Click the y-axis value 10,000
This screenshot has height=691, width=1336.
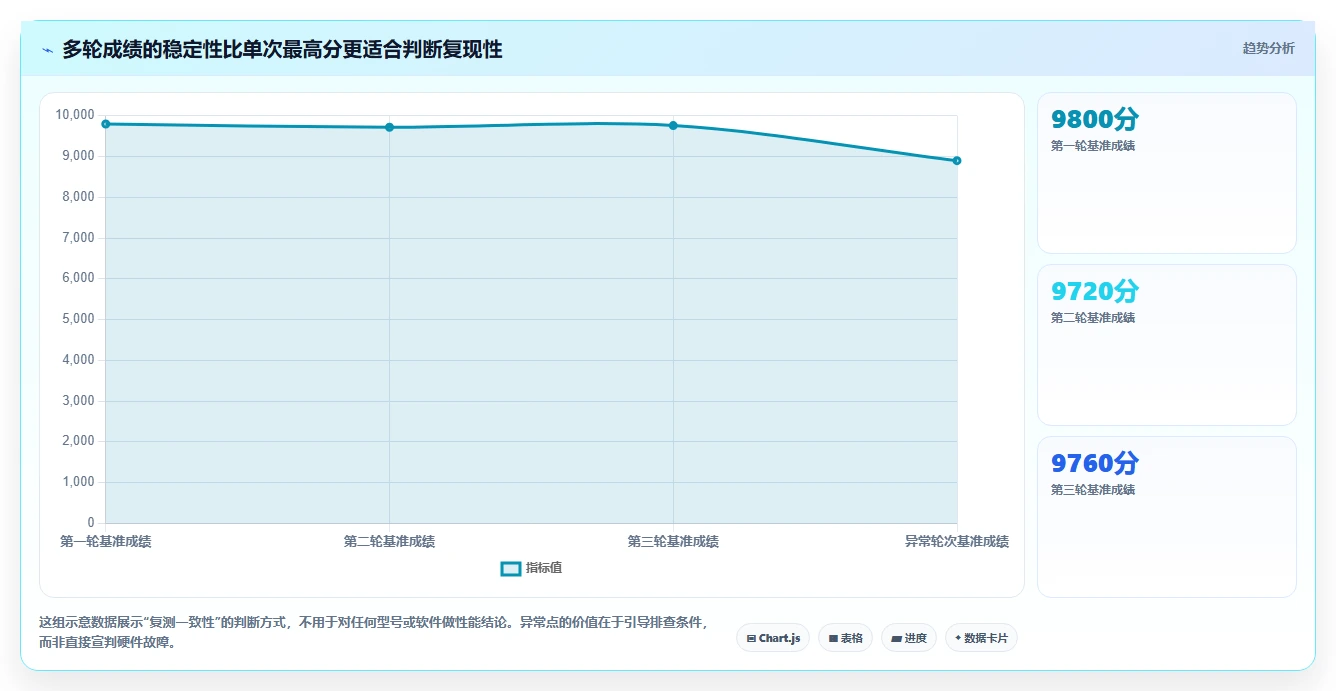(75, 115)
